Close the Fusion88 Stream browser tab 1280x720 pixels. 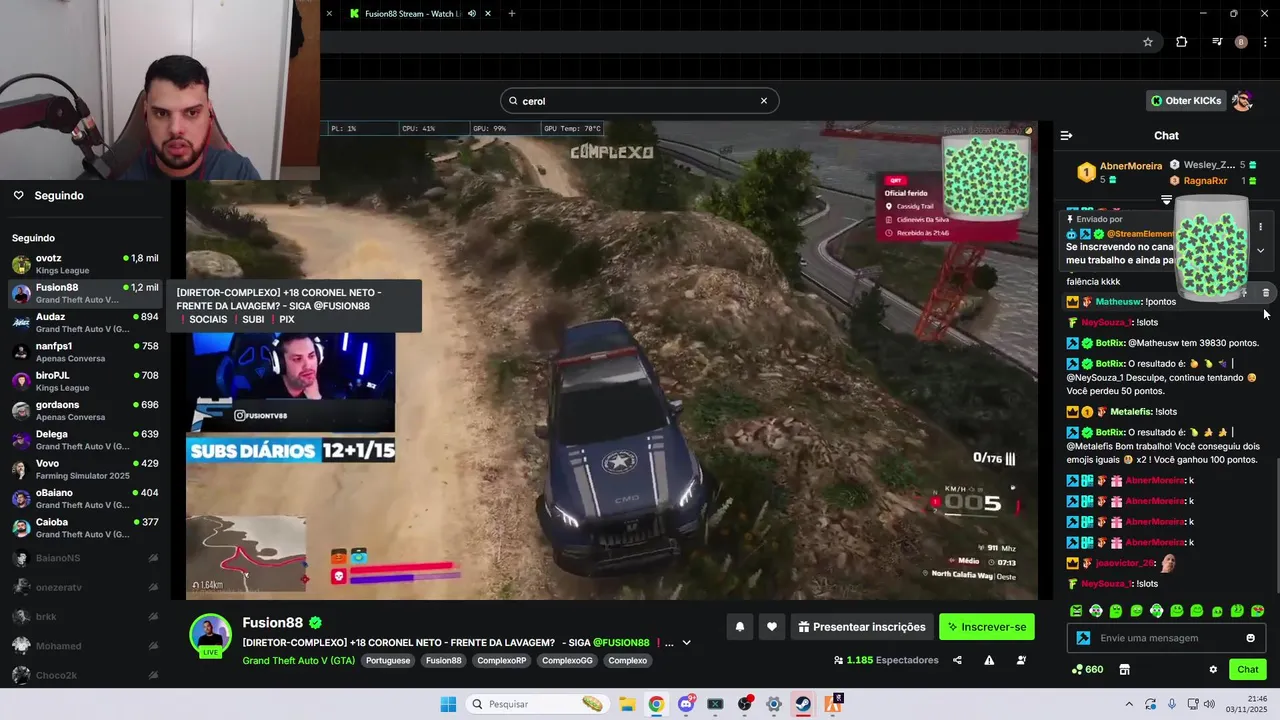pyautogui.click(x=488, y=13)
